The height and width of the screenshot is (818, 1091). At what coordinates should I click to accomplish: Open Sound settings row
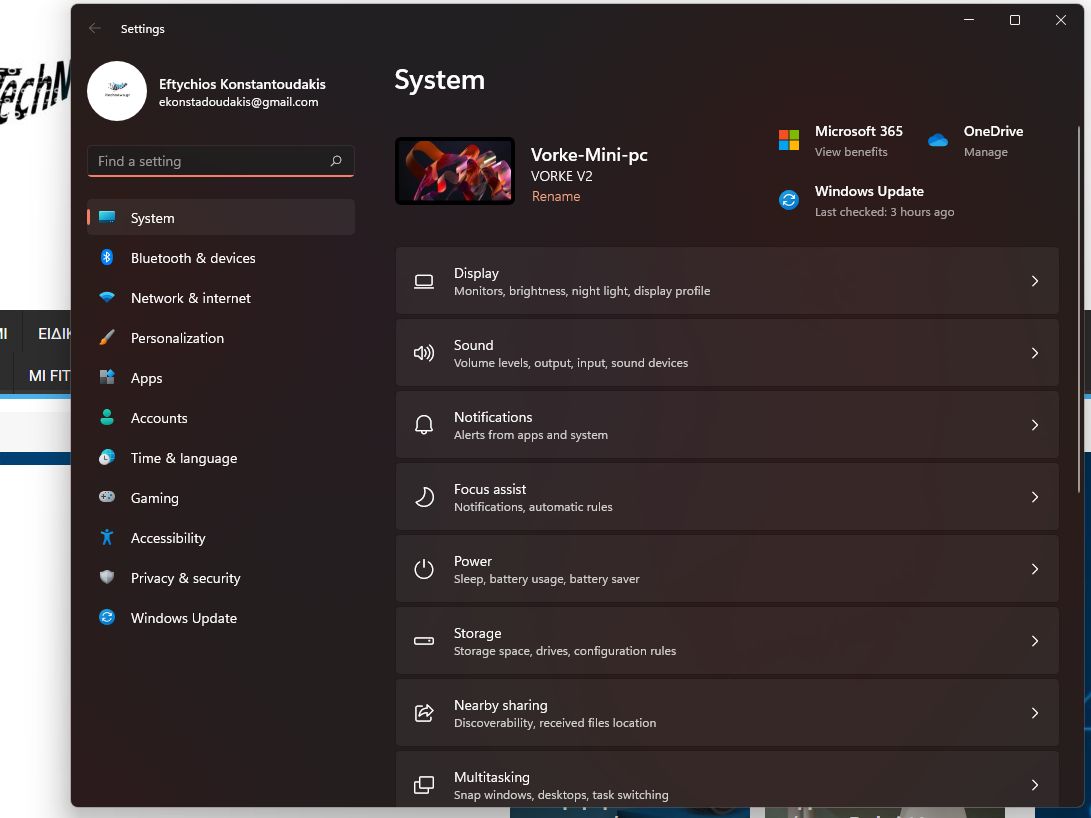(x=727, y=353)
